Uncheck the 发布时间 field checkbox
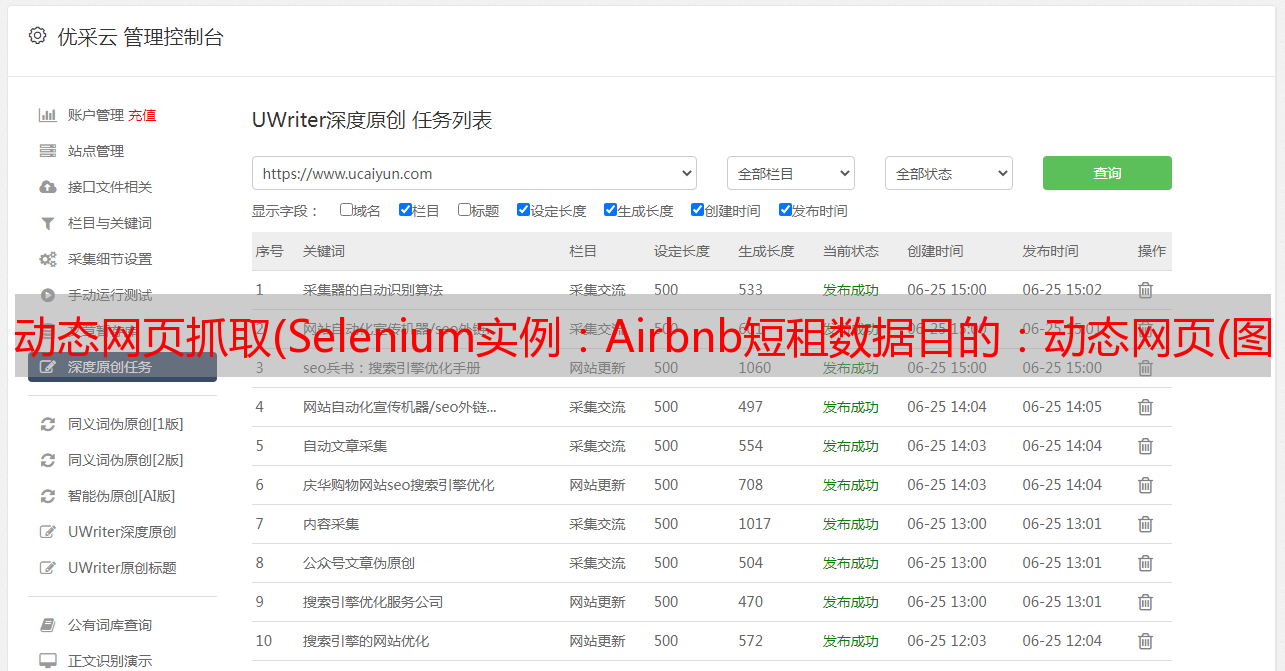Screen dimensions: 1285x671 (x=785, y=210)
